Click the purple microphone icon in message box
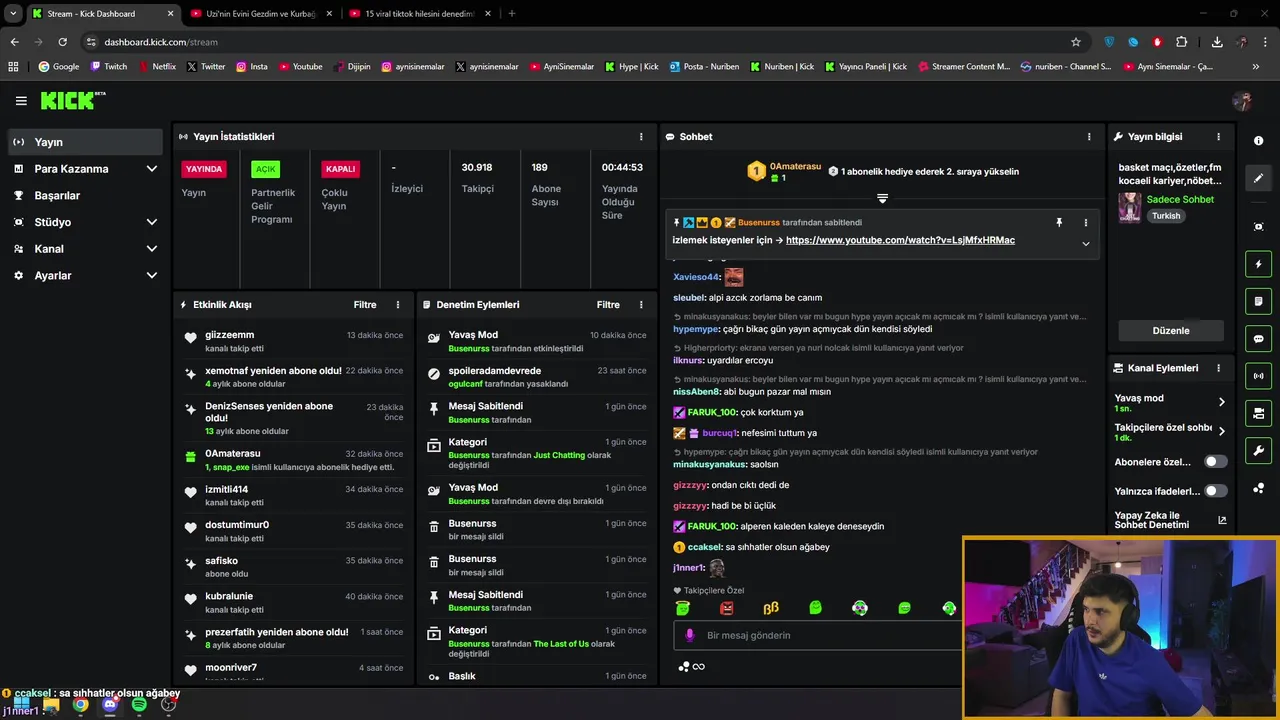The width and height of the screenshot is (1280, 720). point(689,635)
